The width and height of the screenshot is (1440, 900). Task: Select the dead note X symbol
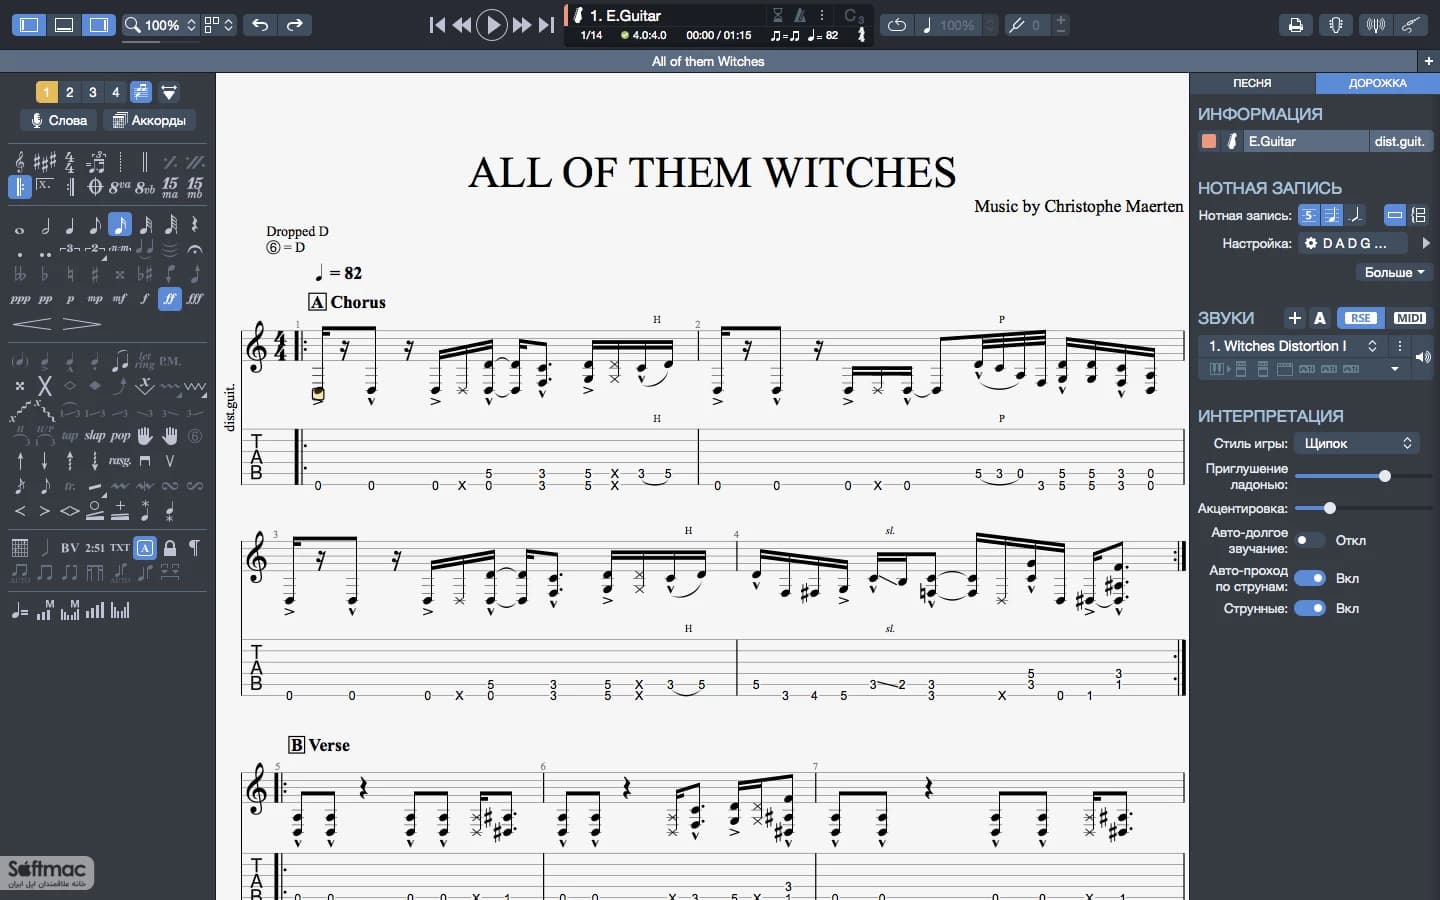[x=44, y=386]
